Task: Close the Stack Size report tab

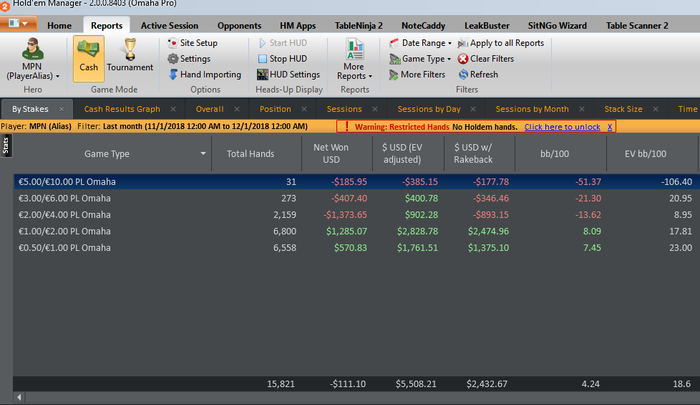Action: pos(655,109)
